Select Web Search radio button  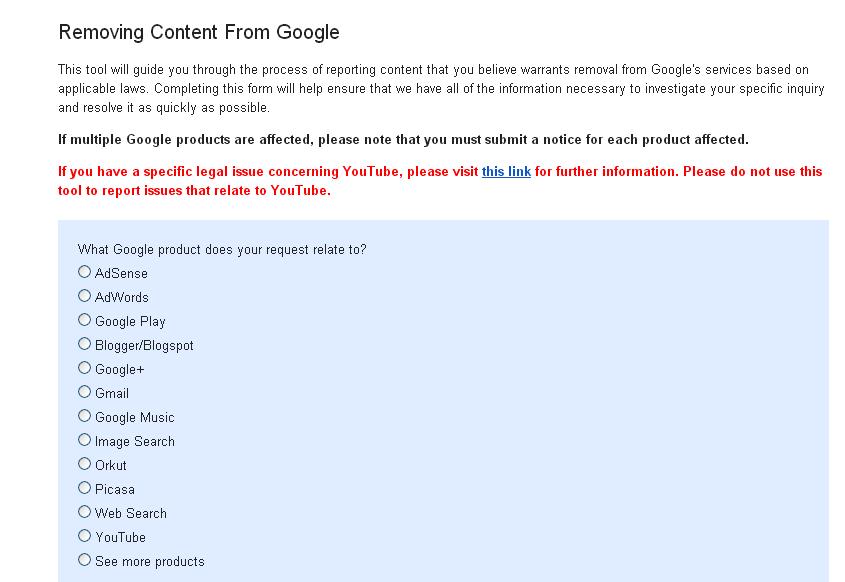tap(85, 512)
